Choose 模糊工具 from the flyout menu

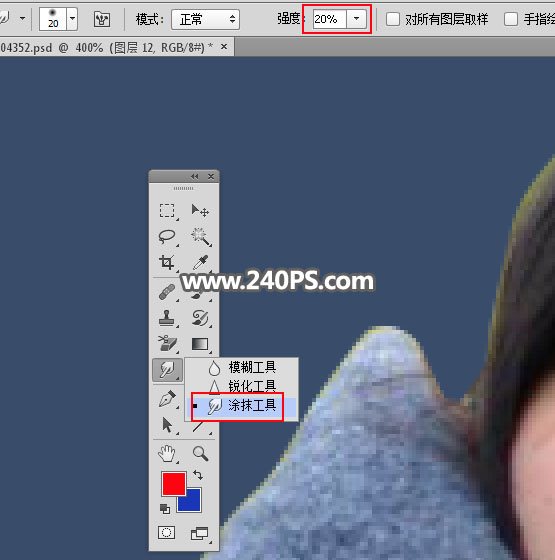tap(242, 368)
